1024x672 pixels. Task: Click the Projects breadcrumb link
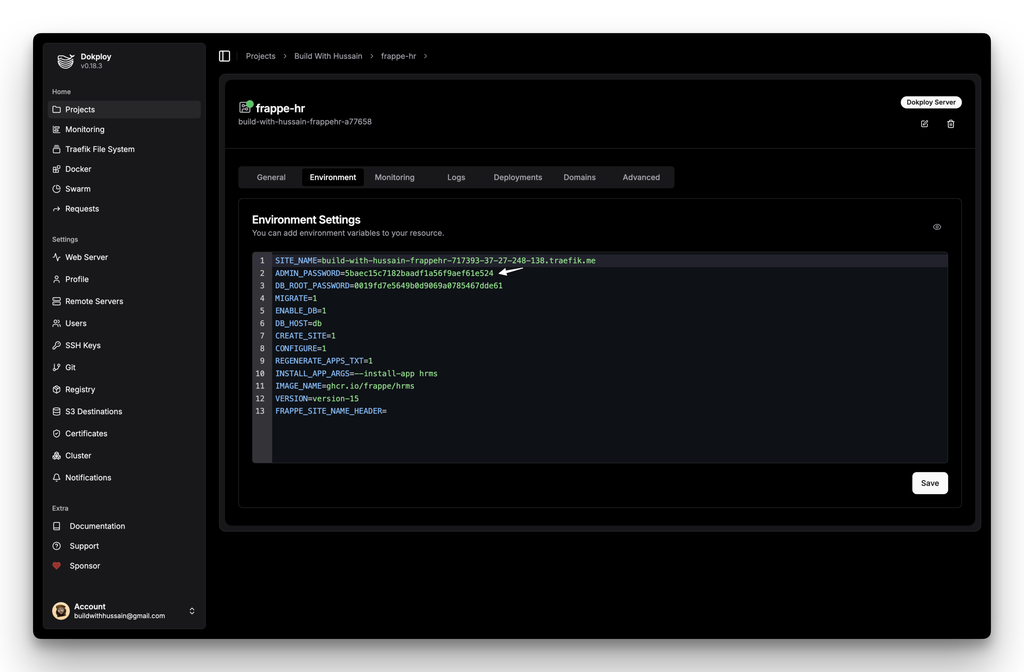pyautogui.click(x=260, y=56)
